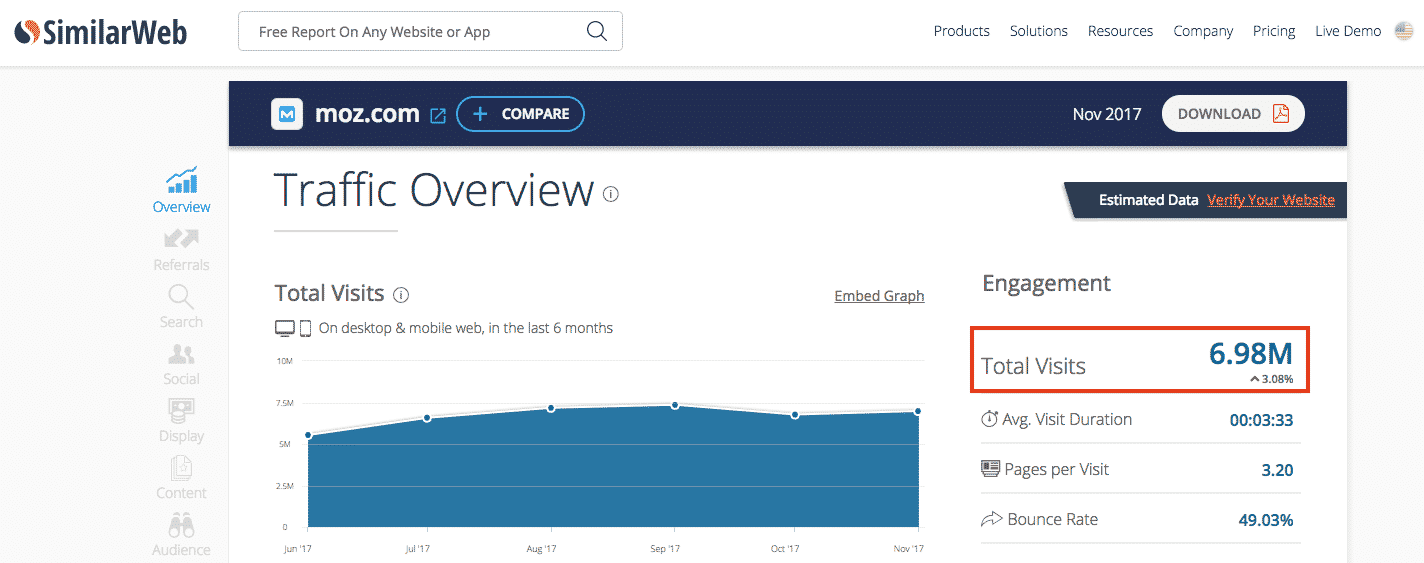Open the Live Demo link
Image resolution: width=1424 pixels, height=563 pixels.
1348,31
